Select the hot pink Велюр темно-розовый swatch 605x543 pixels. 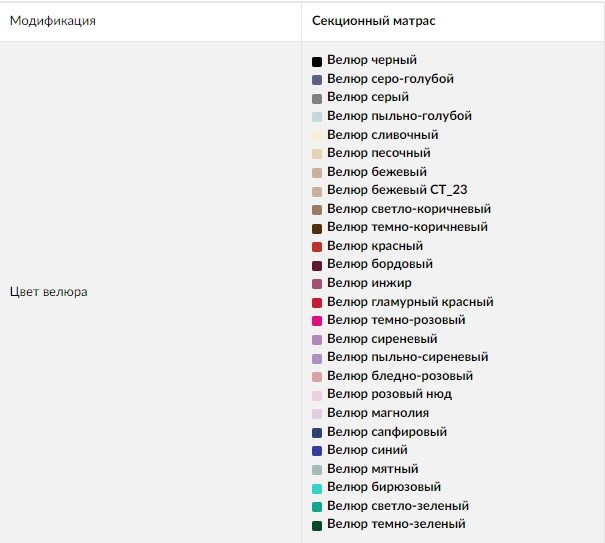pos(317,321)
